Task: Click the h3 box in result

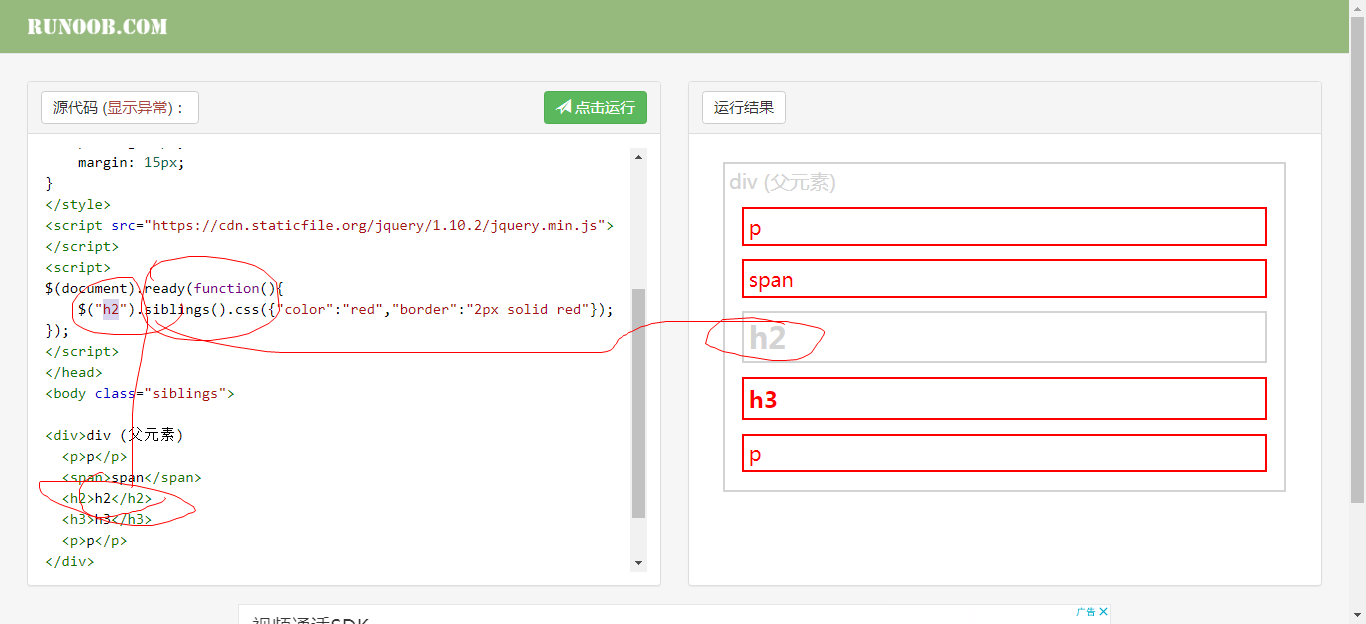Action: (1004, 398)
